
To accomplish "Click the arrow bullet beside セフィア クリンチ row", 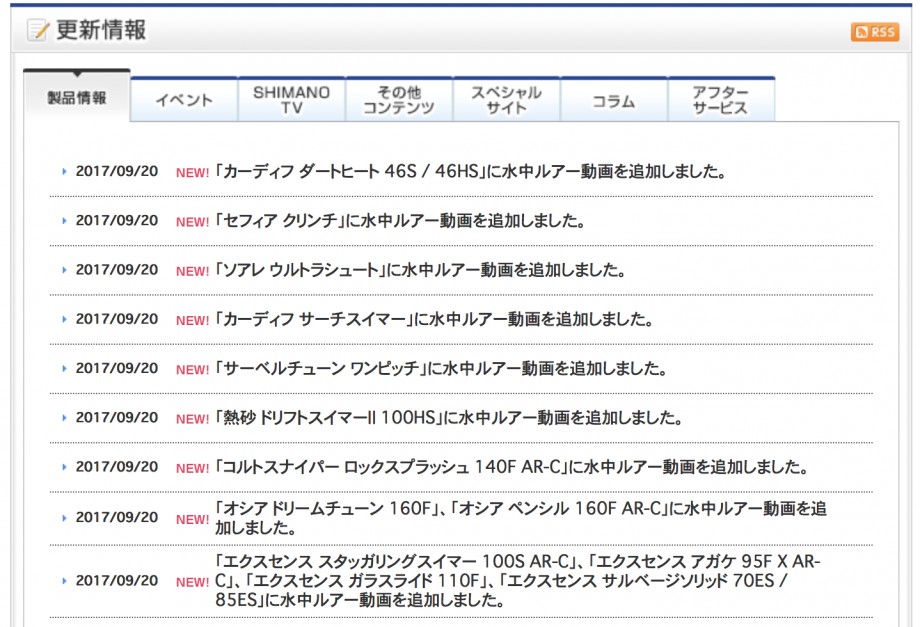I will [x=64, y=221].
